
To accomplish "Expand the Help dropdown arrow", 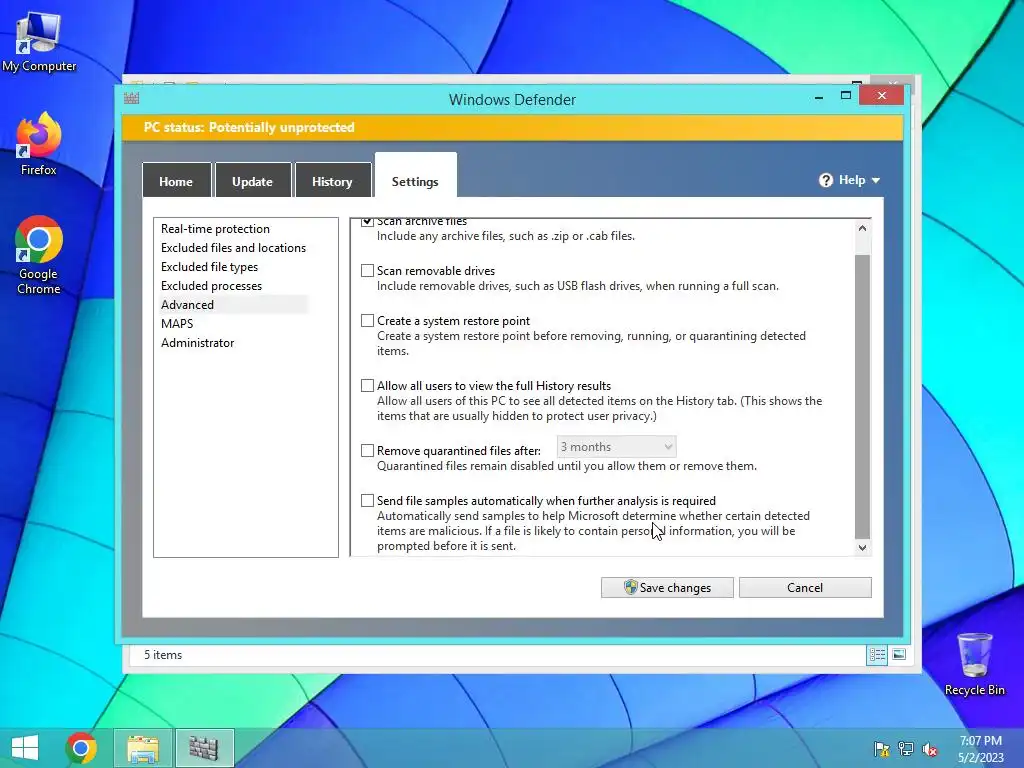I will [876, 181].
